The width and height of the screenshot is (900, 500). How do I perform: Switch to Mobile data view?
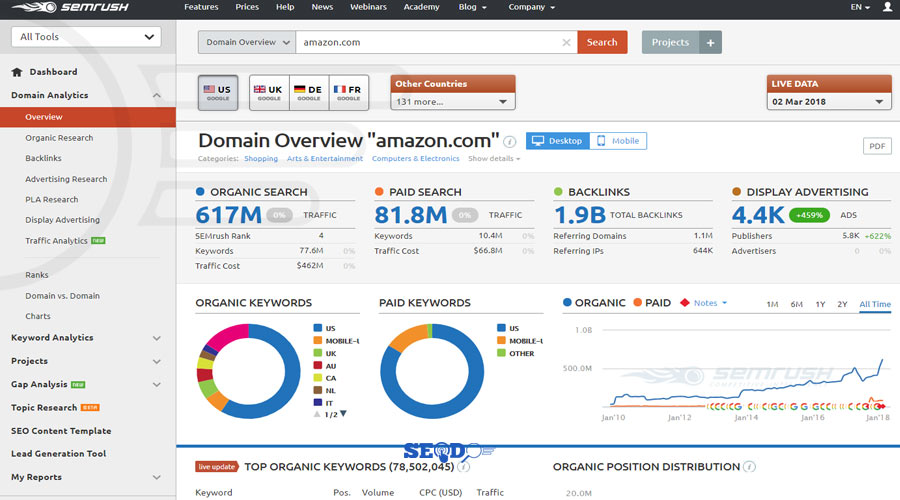[618, 141]
